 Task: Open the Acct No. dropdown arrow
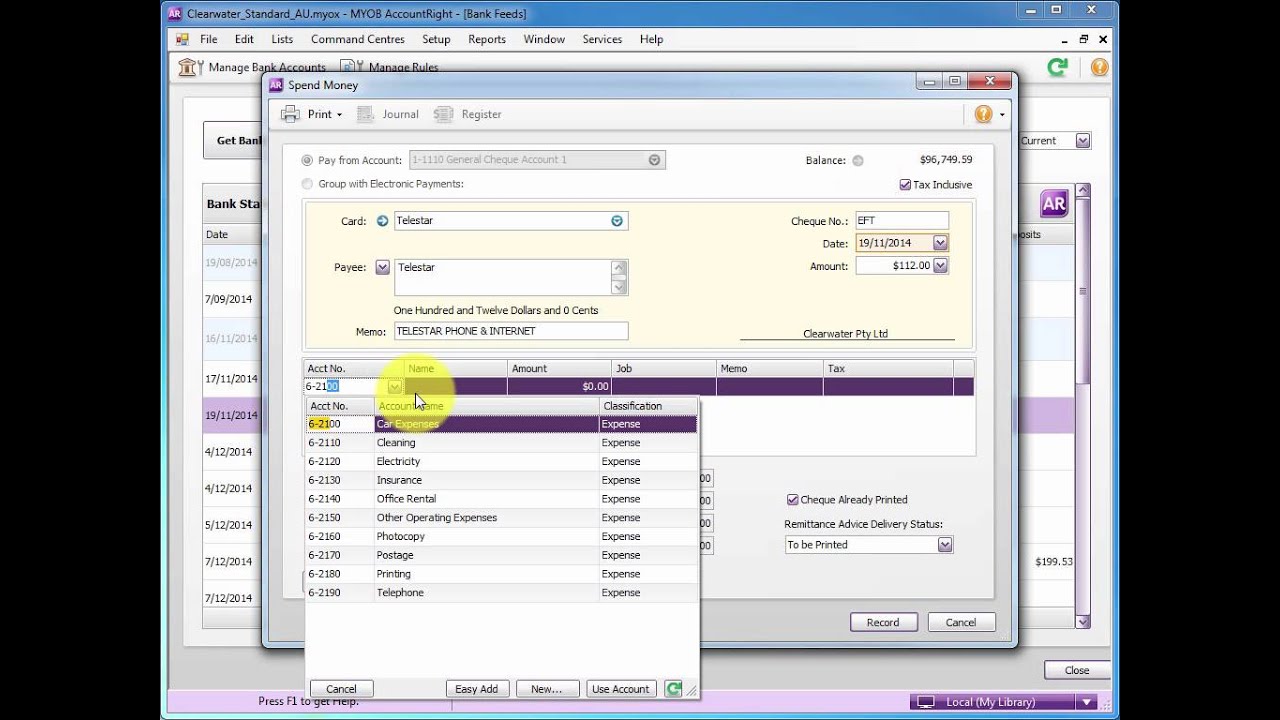tap(395, 387)
